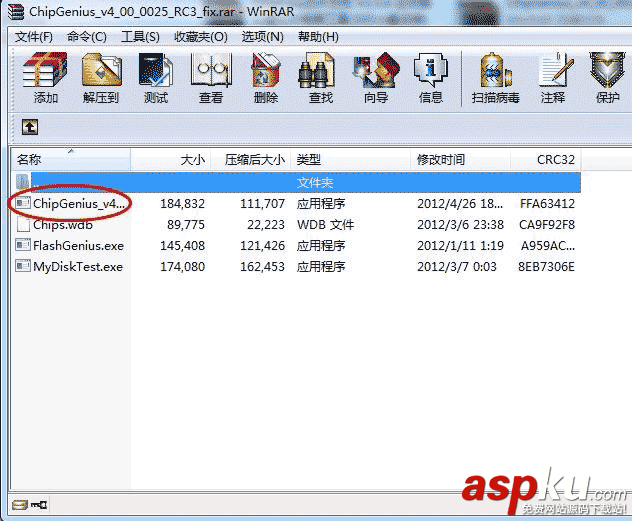Sort by 大小 column header
Image resolution: width=632 pixels, height=521 pixels.
tap(171, 160)
